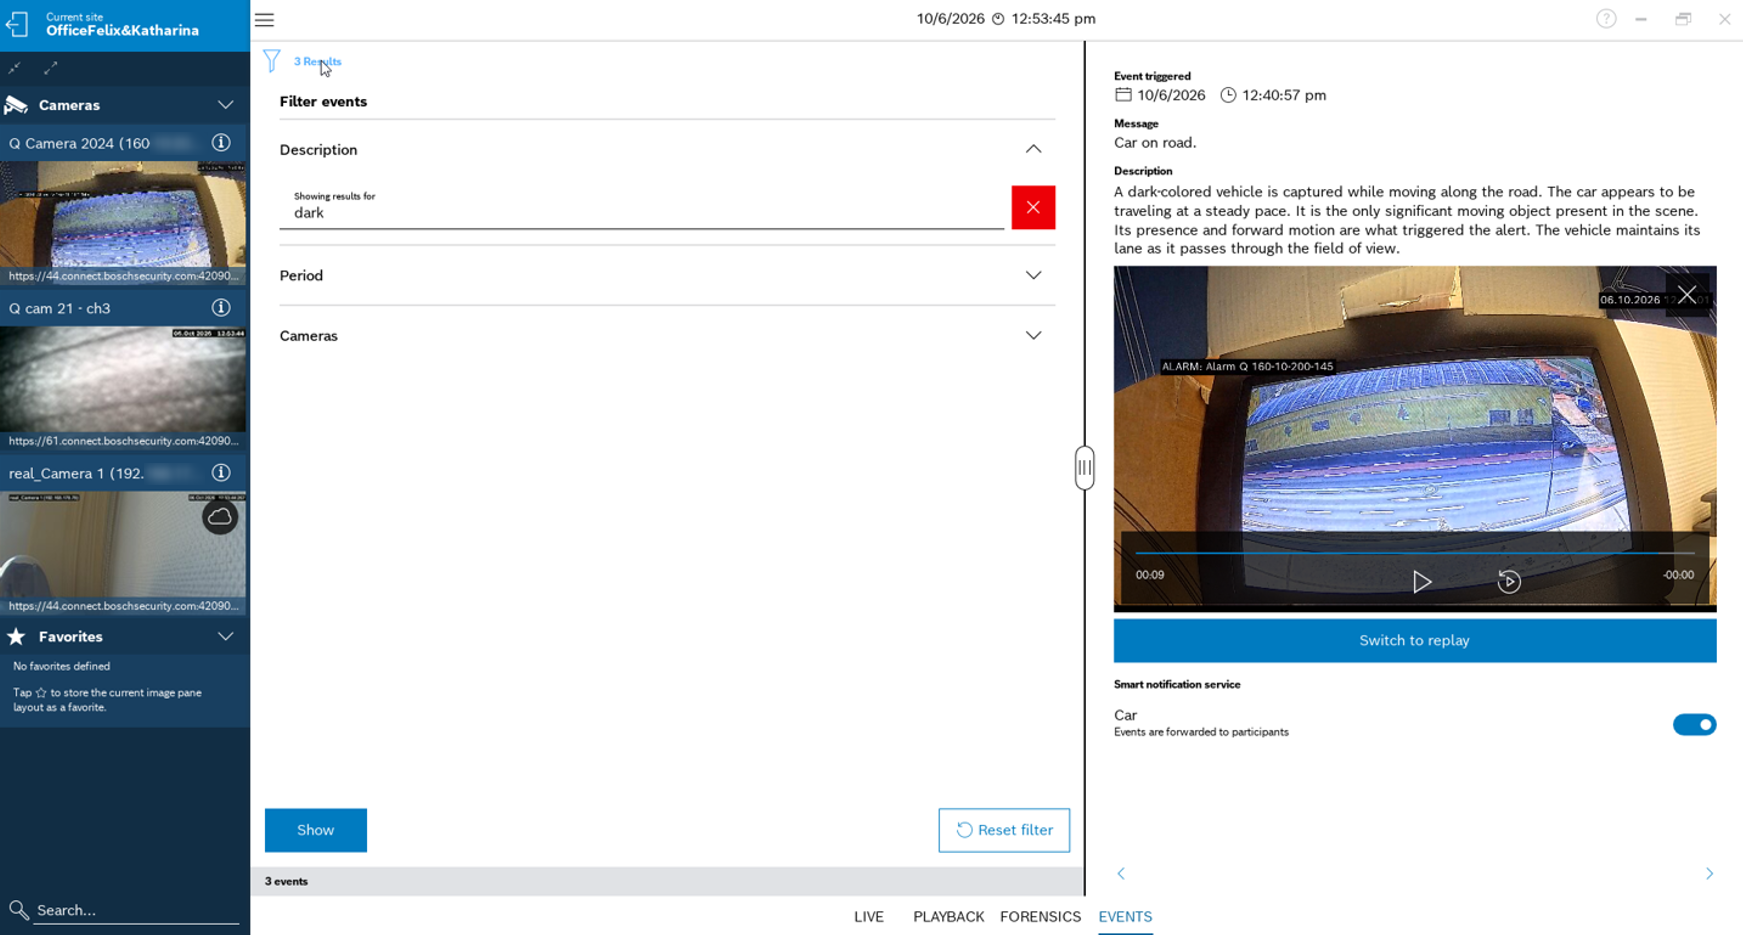Collapse the Description filter section
The height and width of the screenshot is (935, 1743).
1033,150
